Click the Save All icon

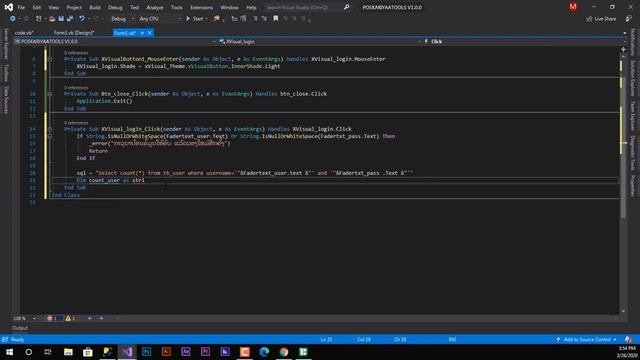70,19
